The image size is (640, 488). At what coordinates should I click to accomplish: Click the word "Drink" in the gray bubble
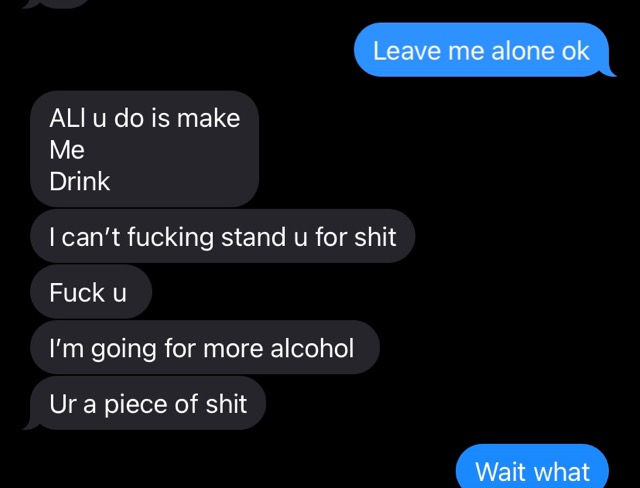tap(80, 181)
